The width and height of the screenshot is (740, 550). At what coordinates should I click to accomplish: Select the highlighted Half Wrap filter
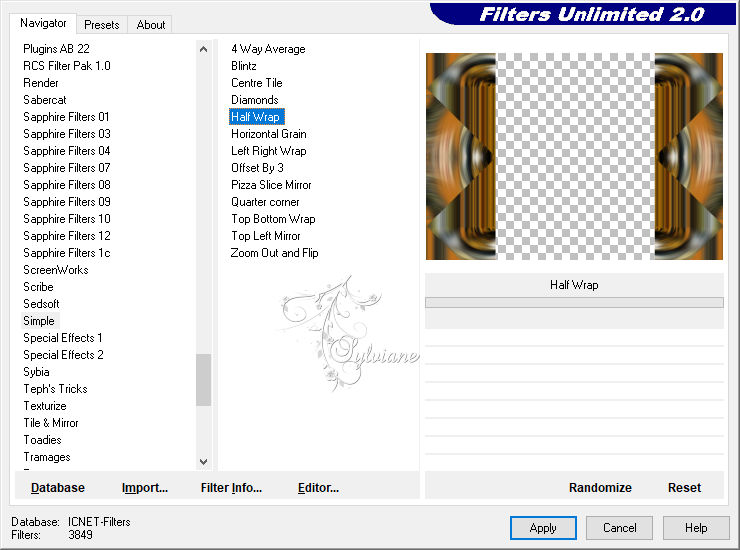[x=257, y=117]
